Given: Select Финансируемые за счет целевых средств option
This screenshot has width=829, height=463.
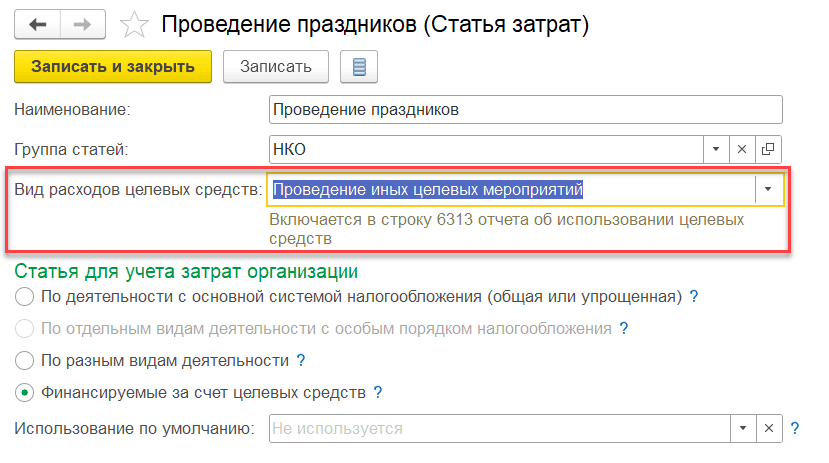Looking at the screenshot, I should coord(24,392).
